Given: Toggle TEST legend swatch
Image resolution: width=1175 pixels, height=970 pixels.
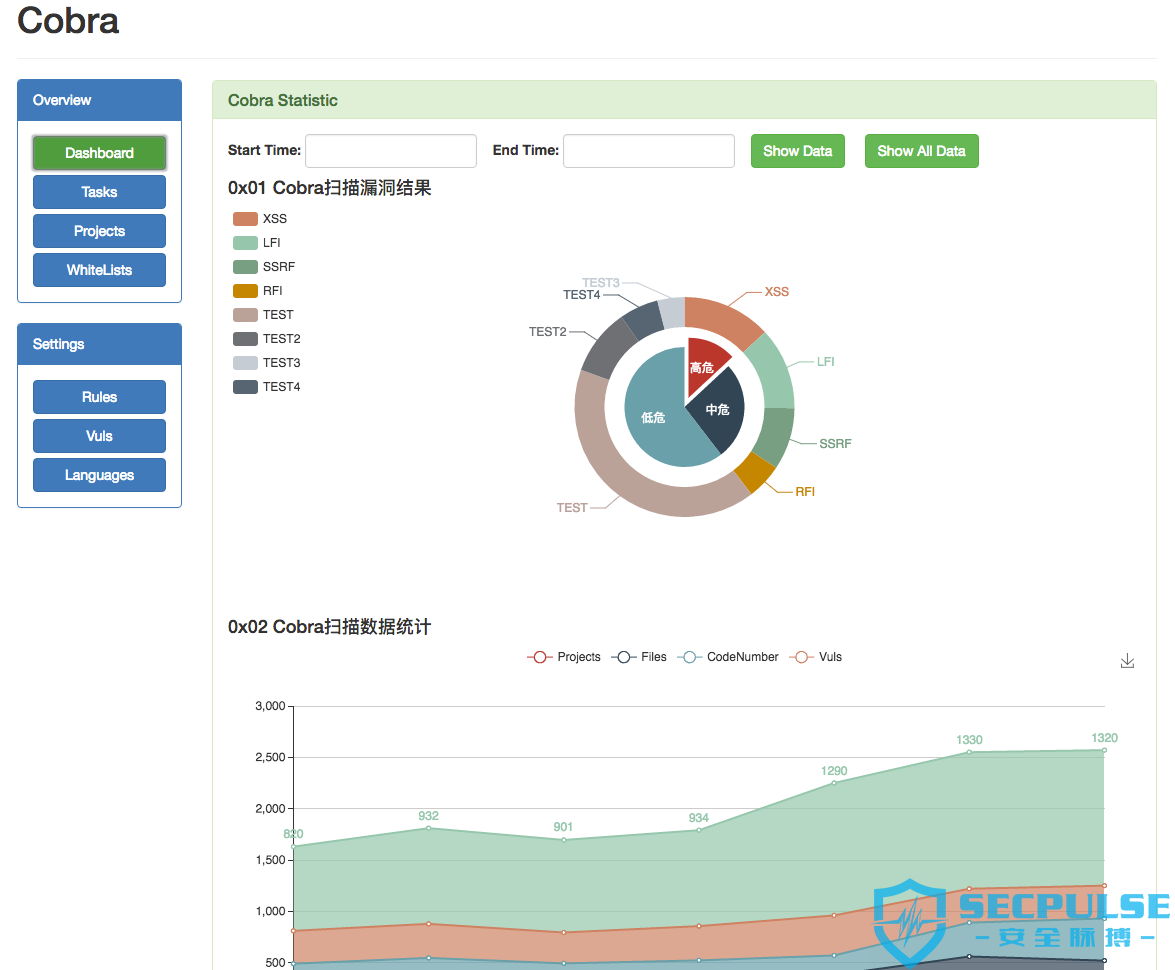Looking at the screenshot, I should 245,315.
